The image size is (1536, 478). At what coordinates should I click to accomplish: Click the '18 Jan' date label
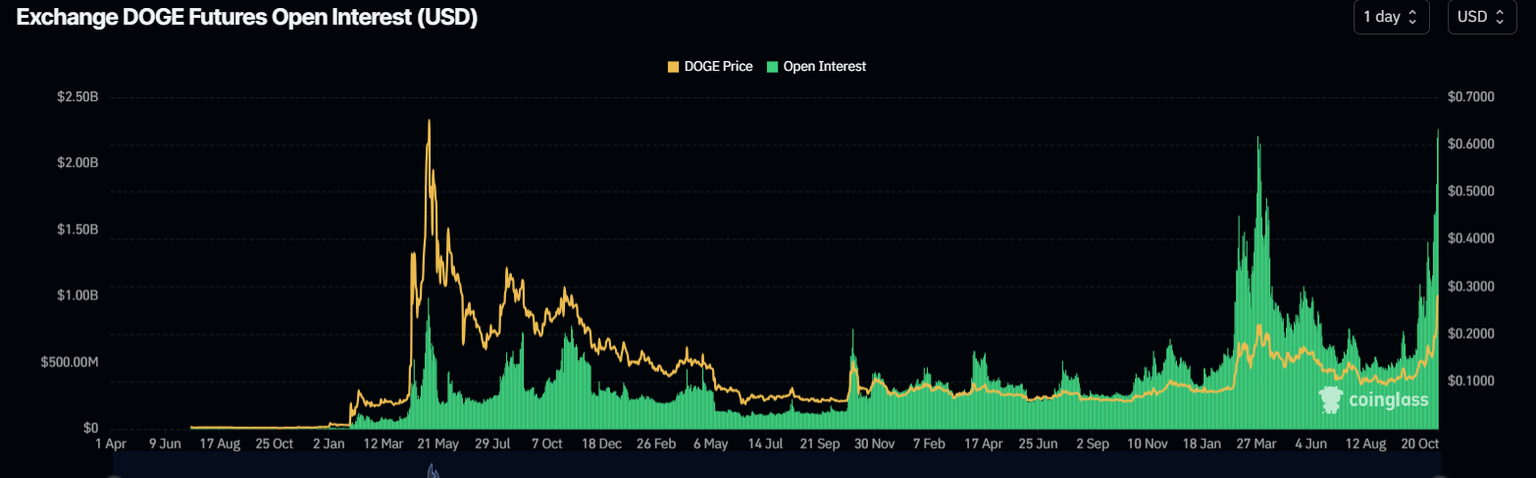[1202, 443]
